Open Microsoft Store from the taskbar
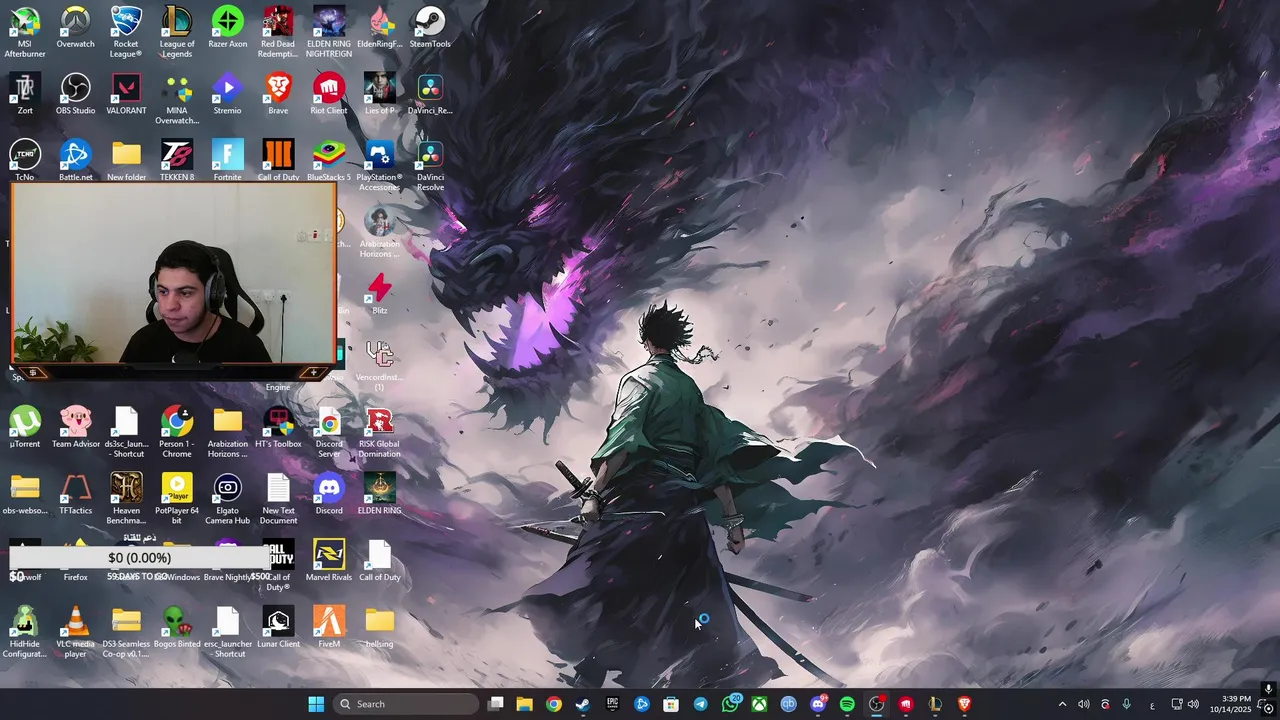1280x720 pixels. pos(671,704)
